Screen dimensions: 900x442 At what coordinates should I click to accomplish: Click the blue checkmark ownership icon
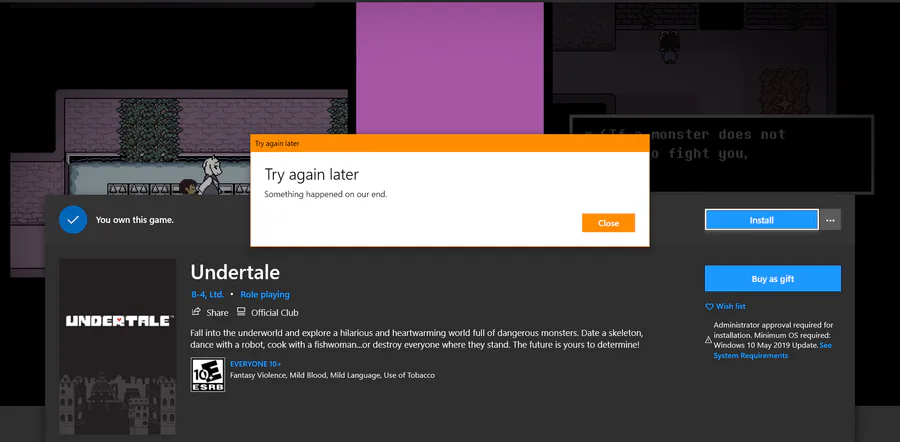coord(73,219)
